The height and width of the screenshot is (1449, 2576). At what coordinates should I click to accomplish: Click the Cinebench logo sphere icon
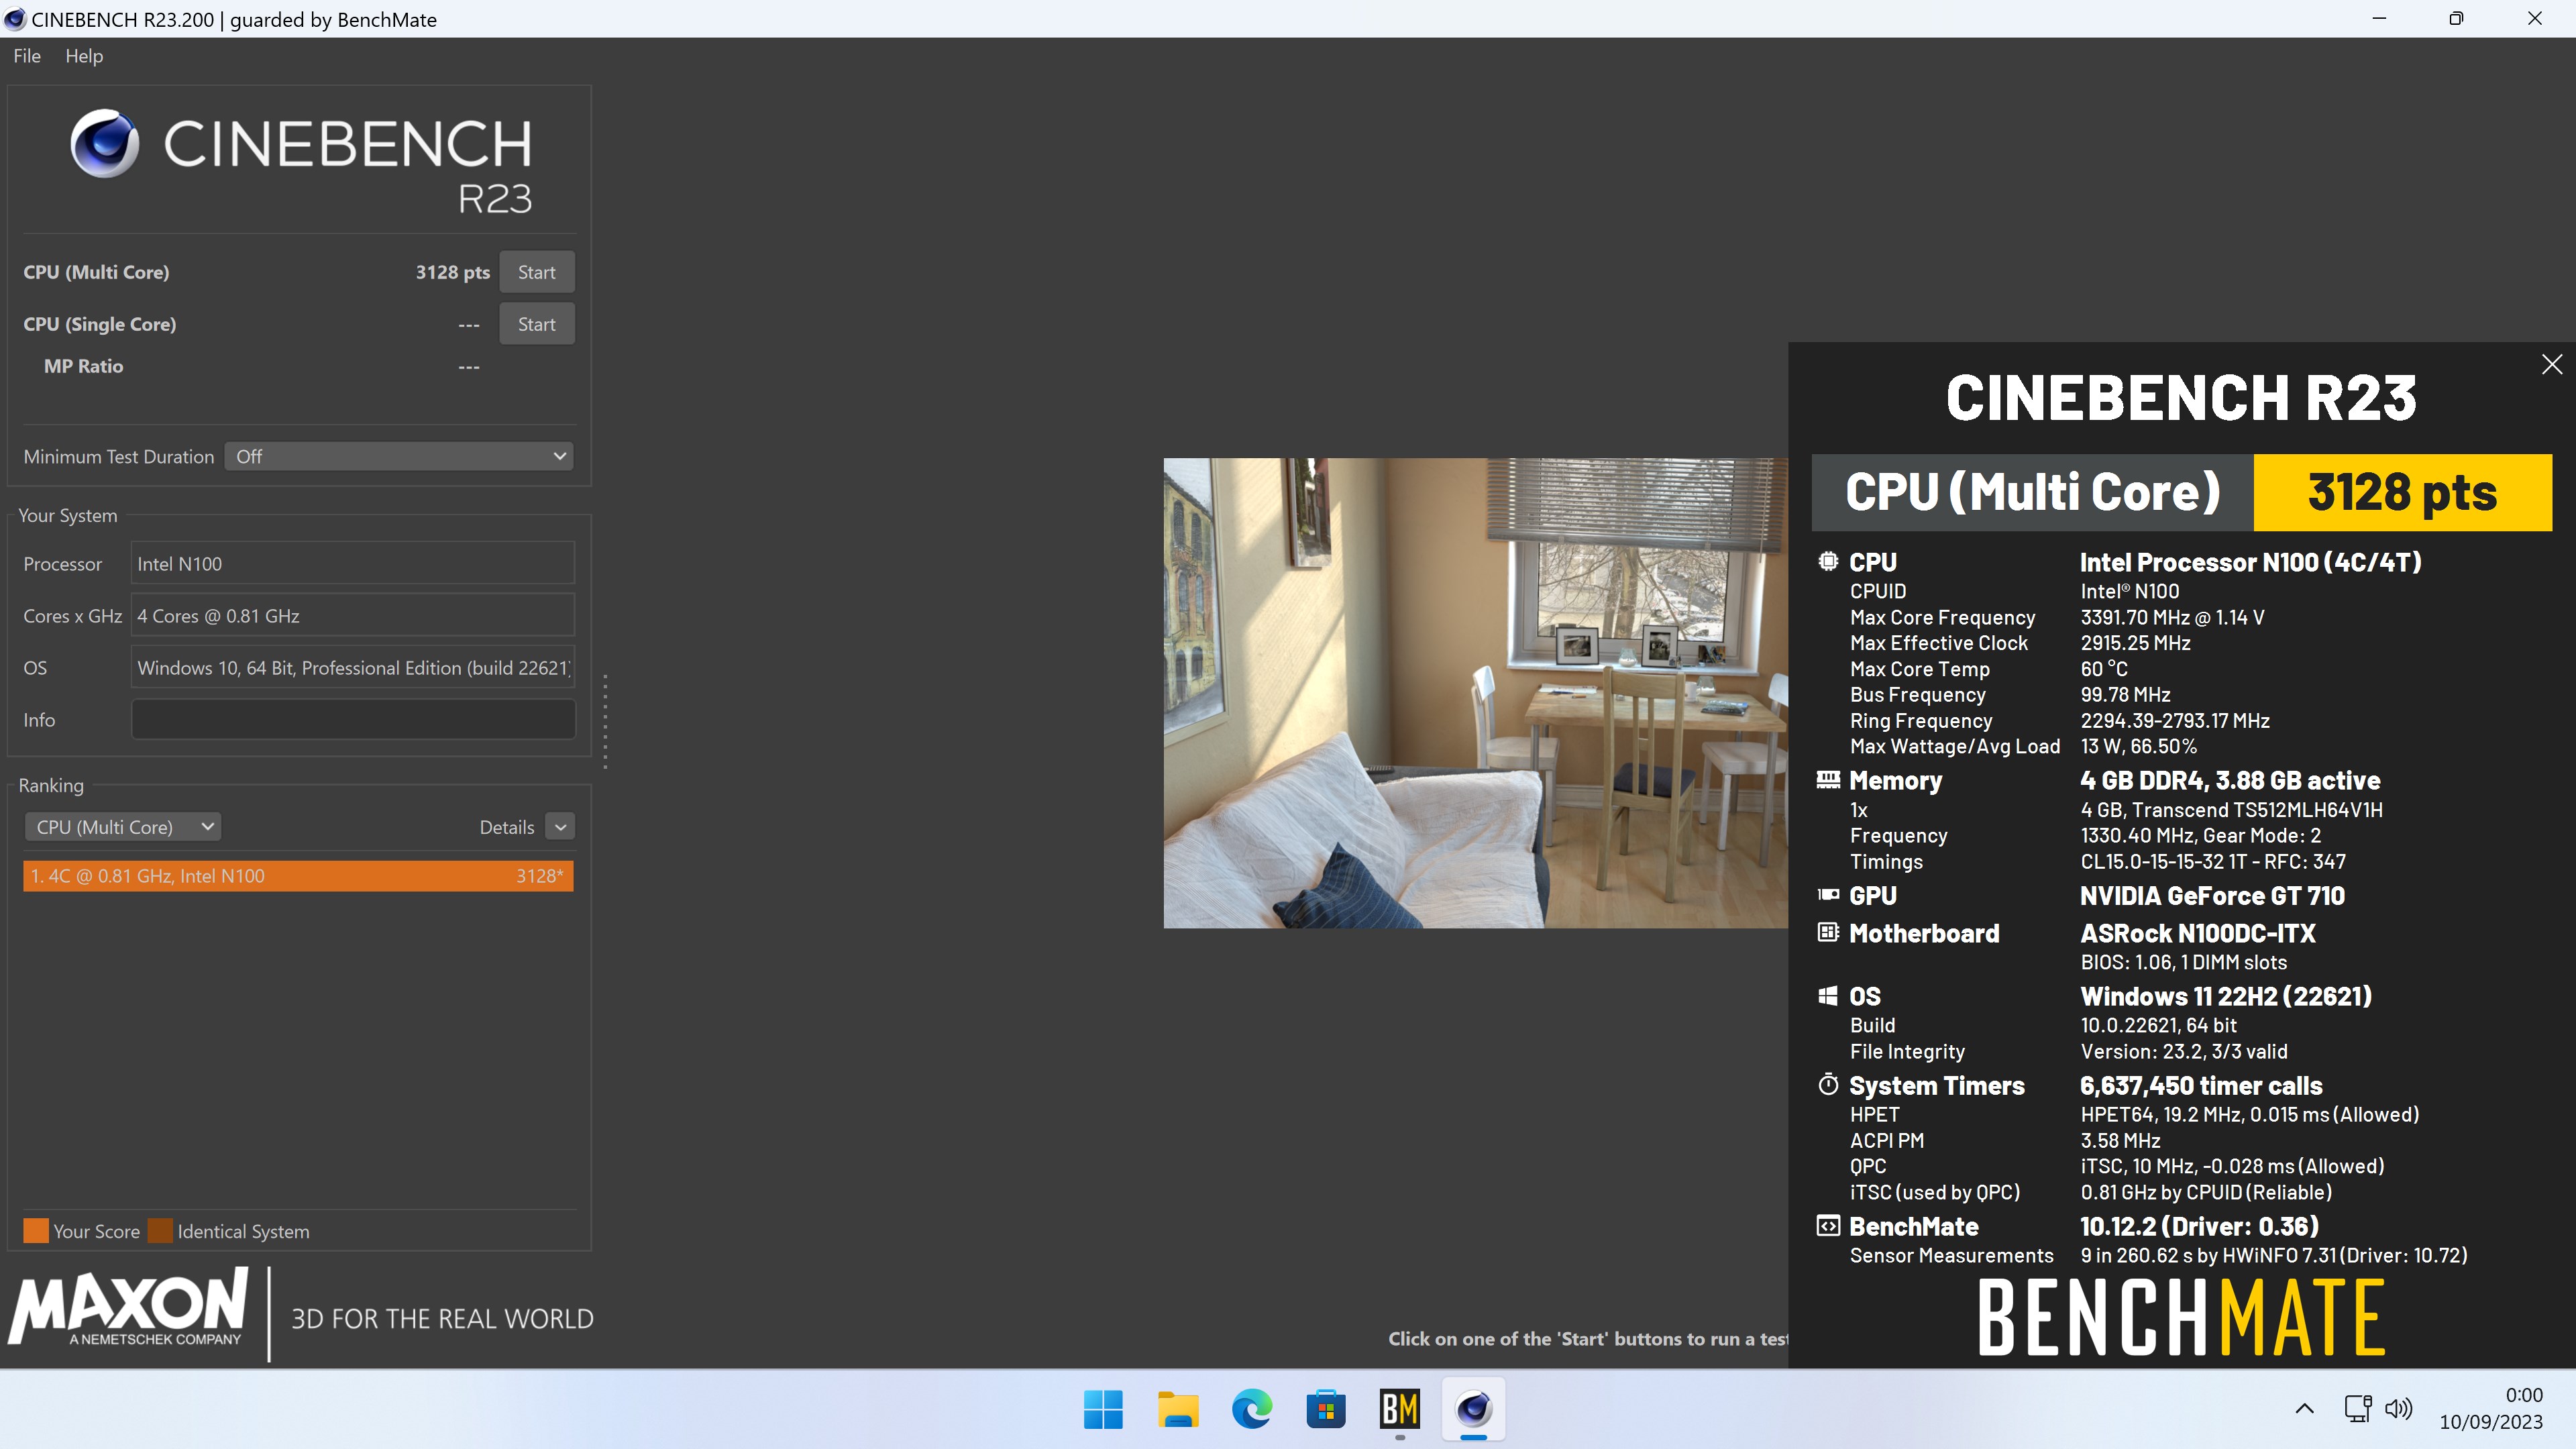pos(104,143)
